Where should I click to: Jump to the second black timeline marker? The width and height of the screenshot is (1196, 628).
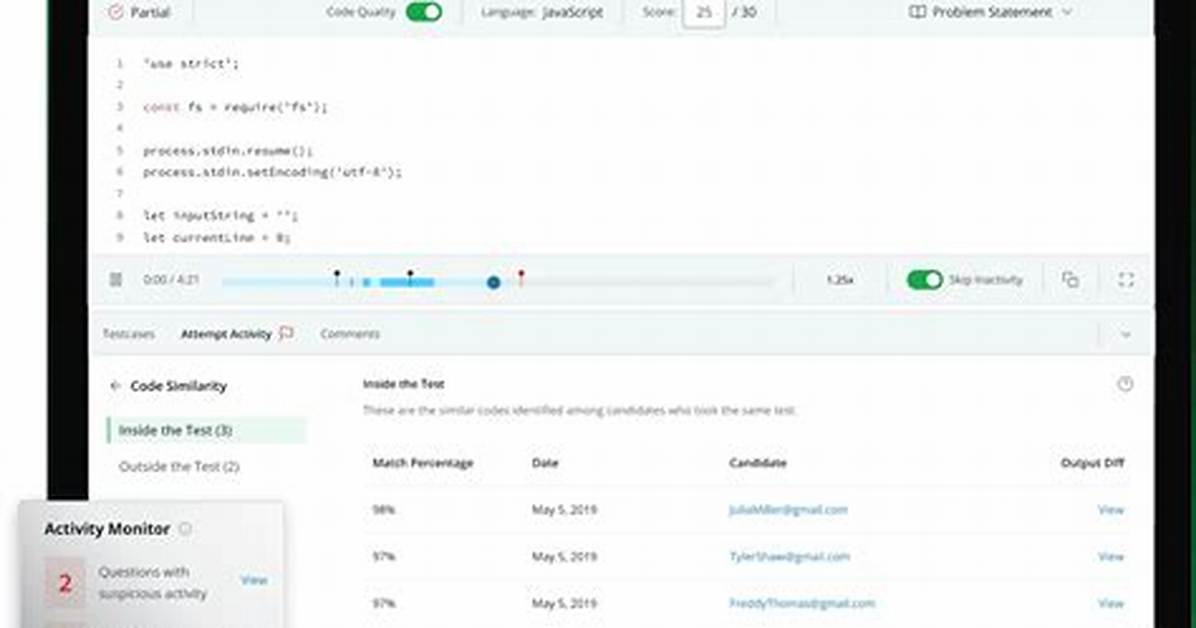click(x=410, y=278)
